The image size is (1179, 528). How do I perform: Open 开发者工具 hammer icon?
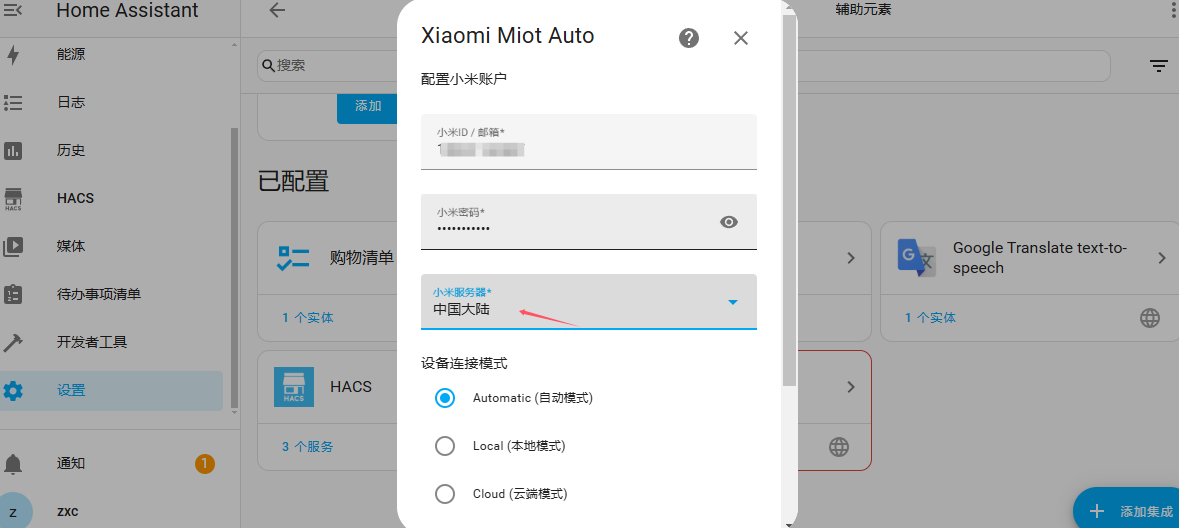[x=13, y=342]
